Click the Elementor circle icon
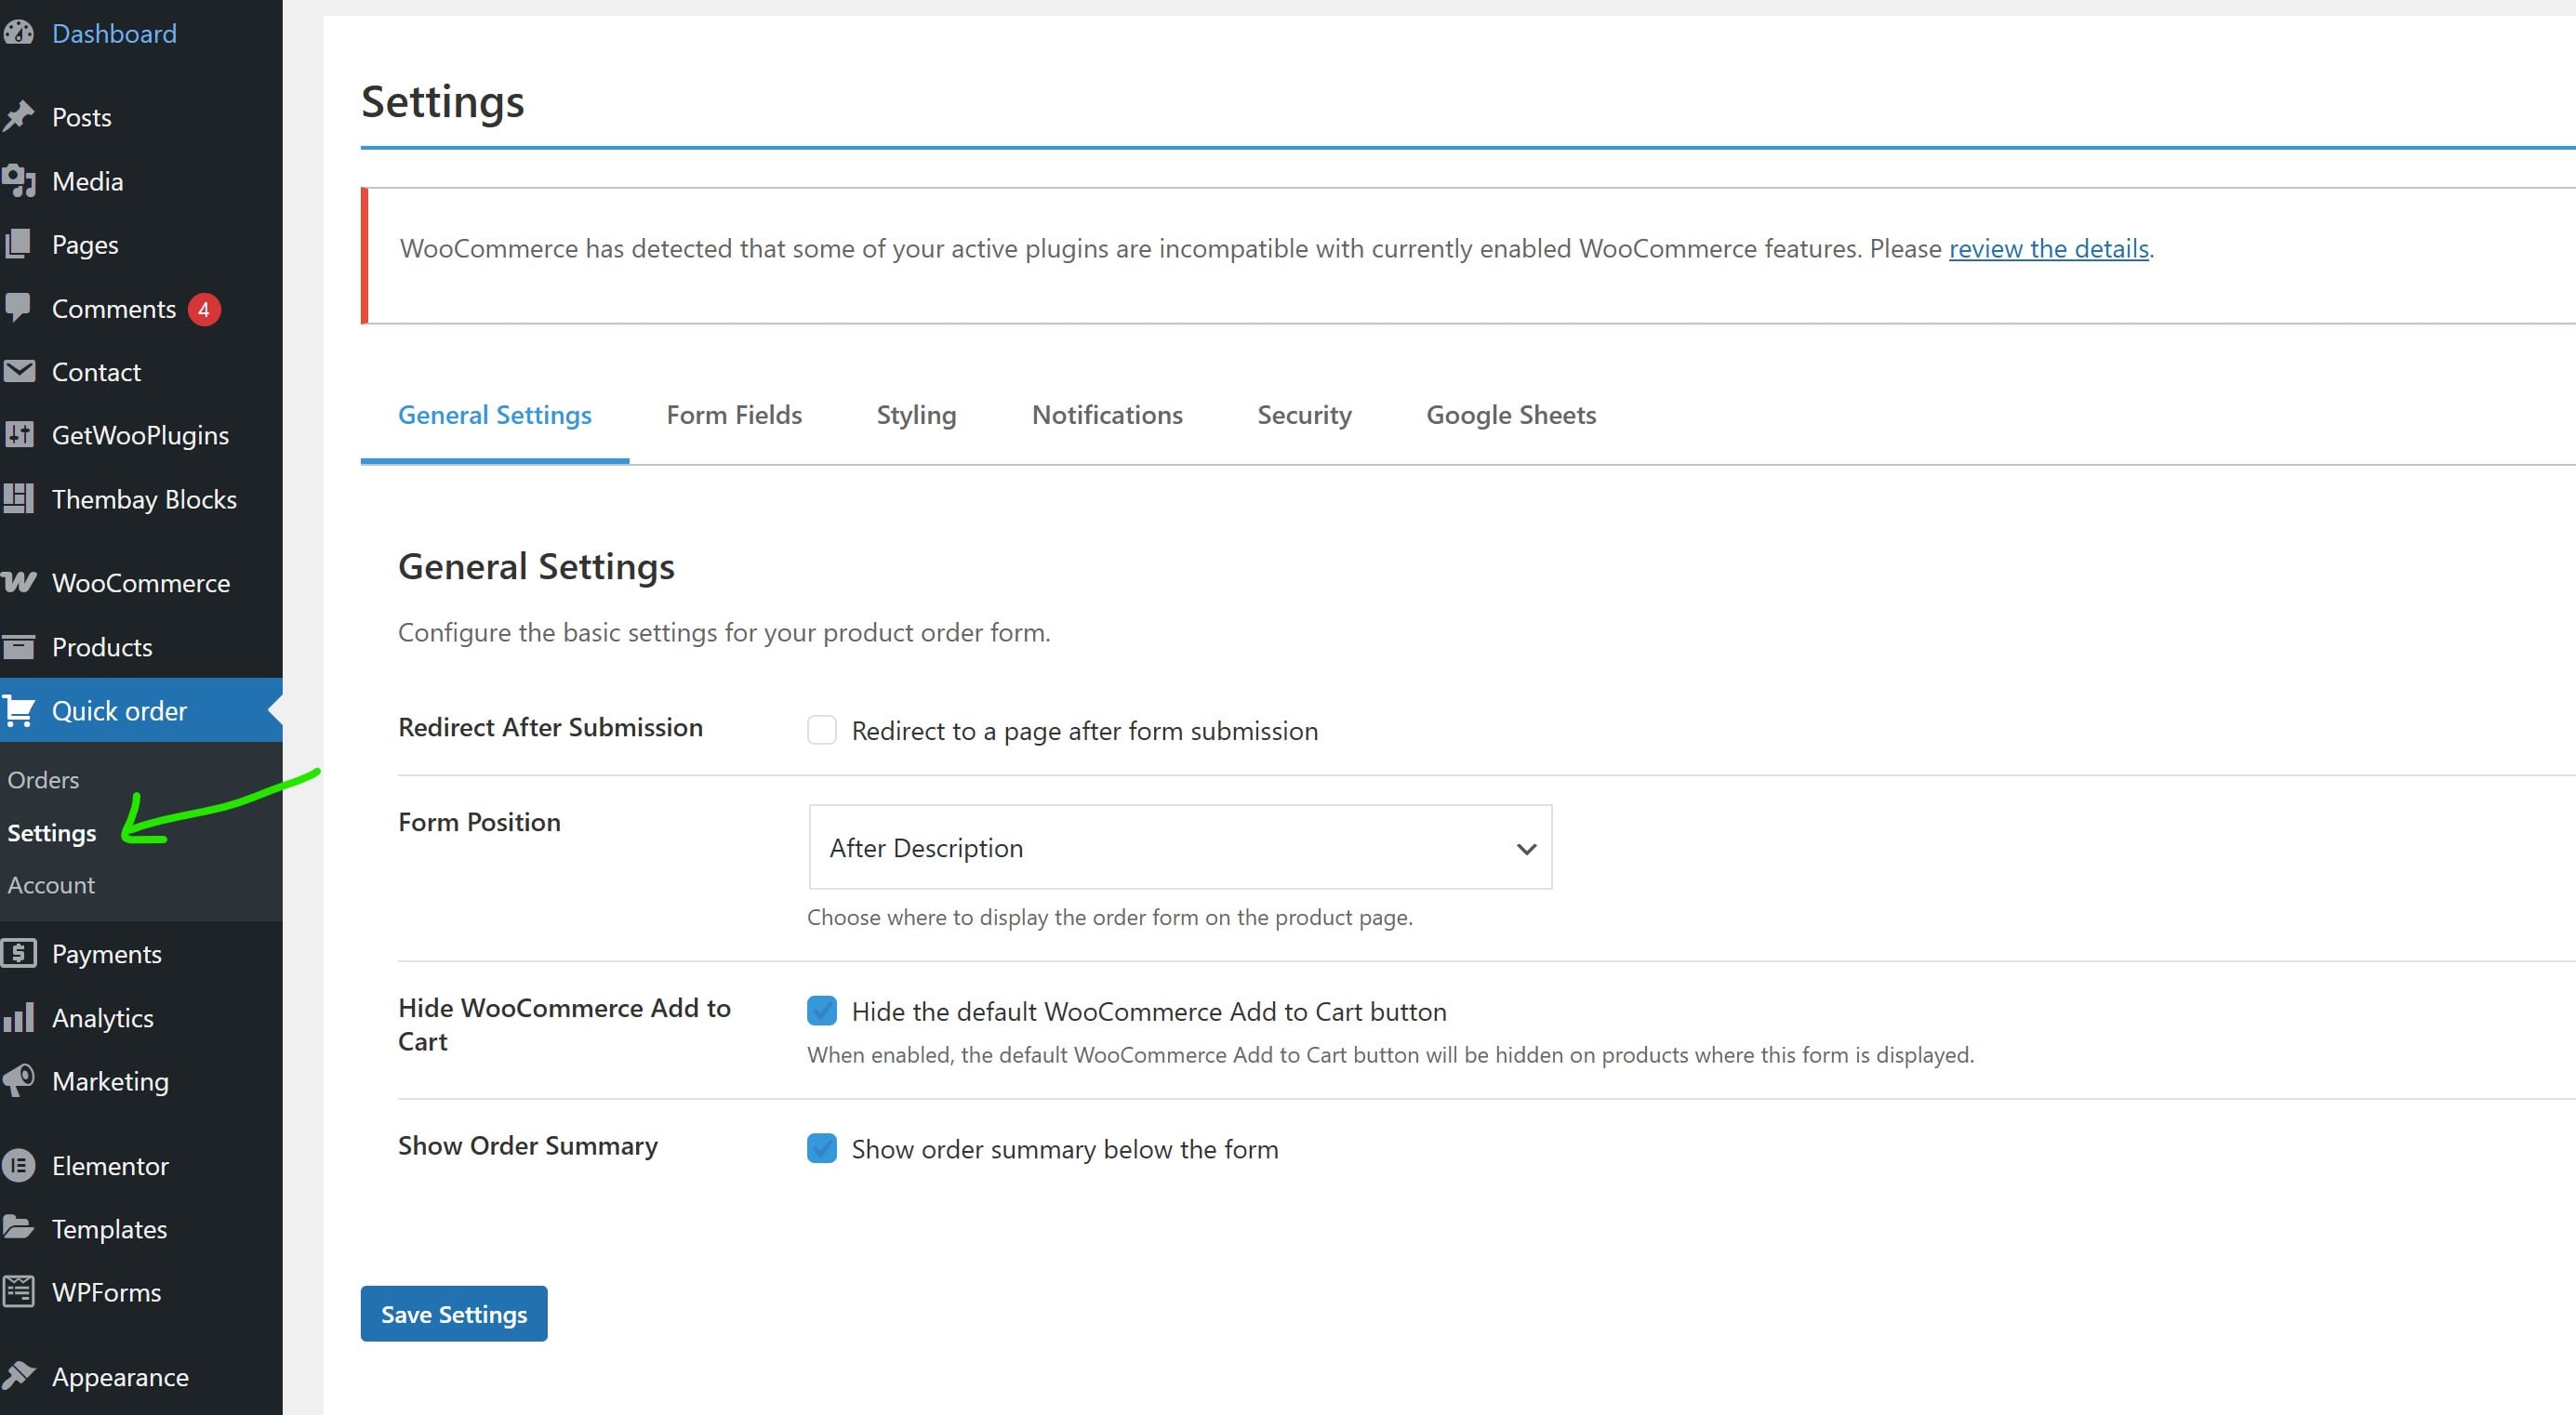Viewport: 2576px width, 1415px height. click(x=18, y=1166)
